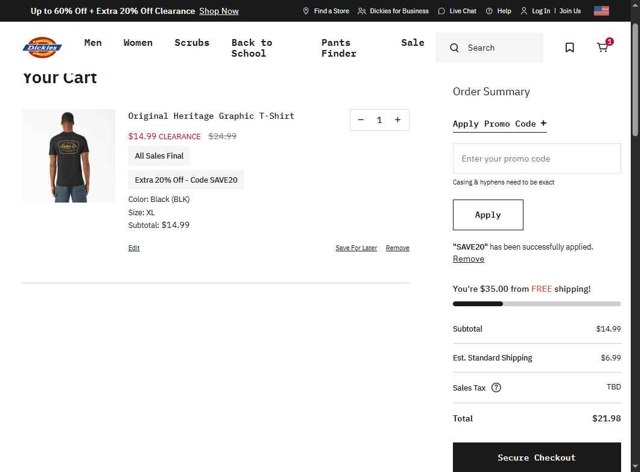The width and height of the screenshot is (640, 472).
Task: Click the Apply promo button
Action: 488,215
